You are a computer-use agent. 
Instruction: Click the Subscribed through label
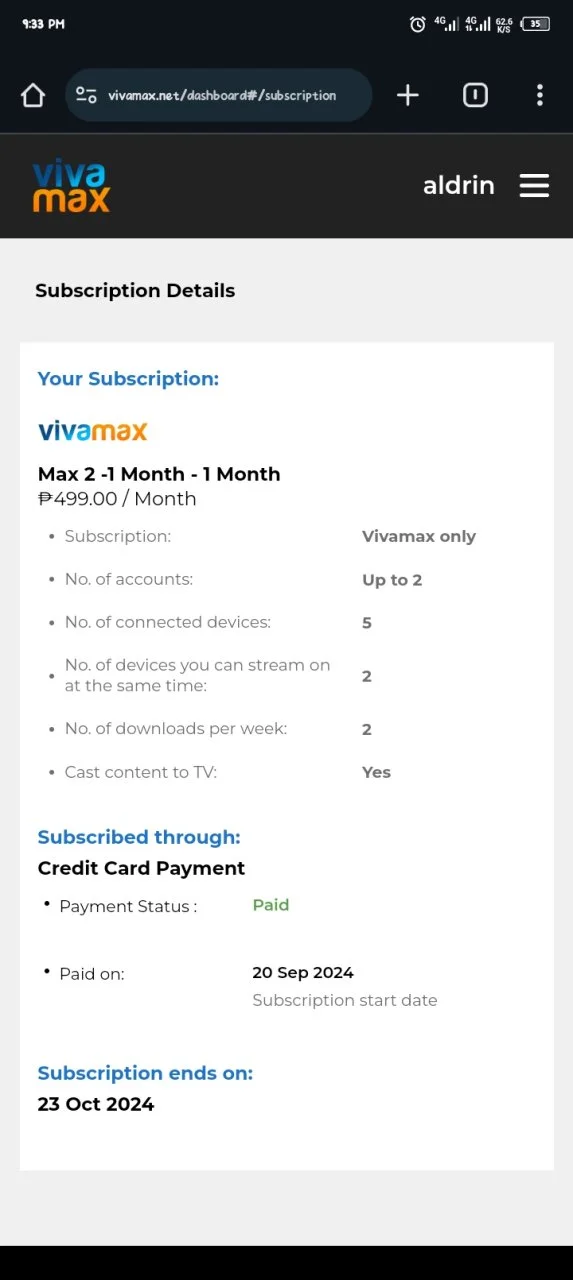[x=139, y=837]
